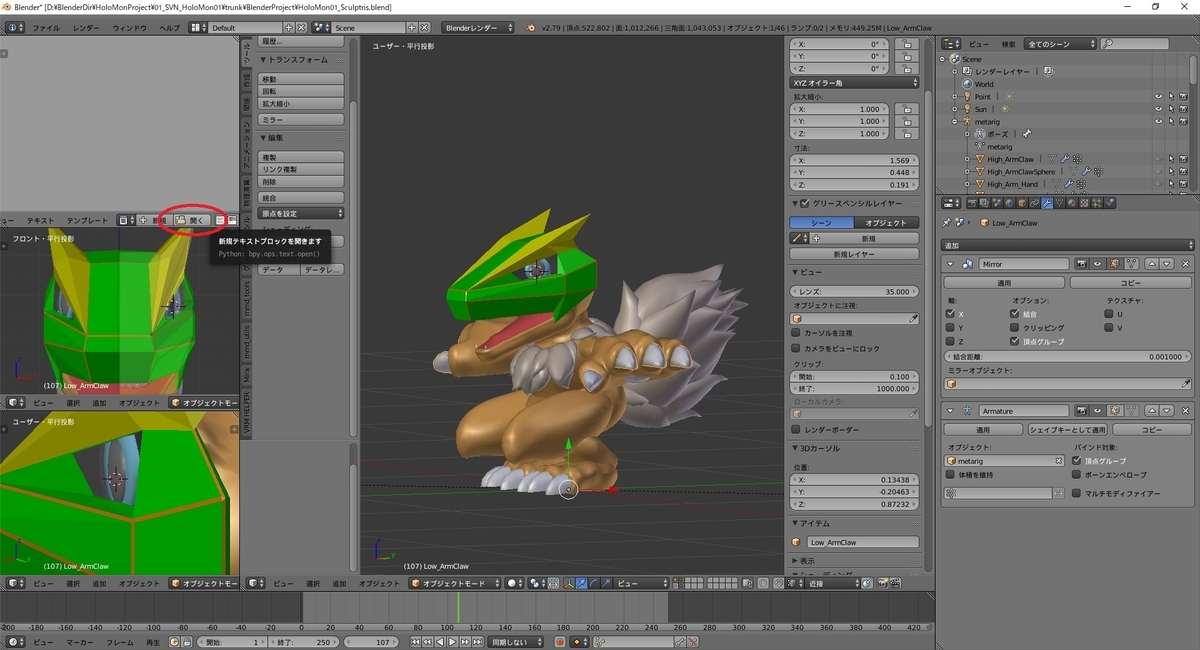Enable the クリッピング checkbox
Image resolution: width=1200 pixels, height=650 pixels.
tap(1014, 327)
